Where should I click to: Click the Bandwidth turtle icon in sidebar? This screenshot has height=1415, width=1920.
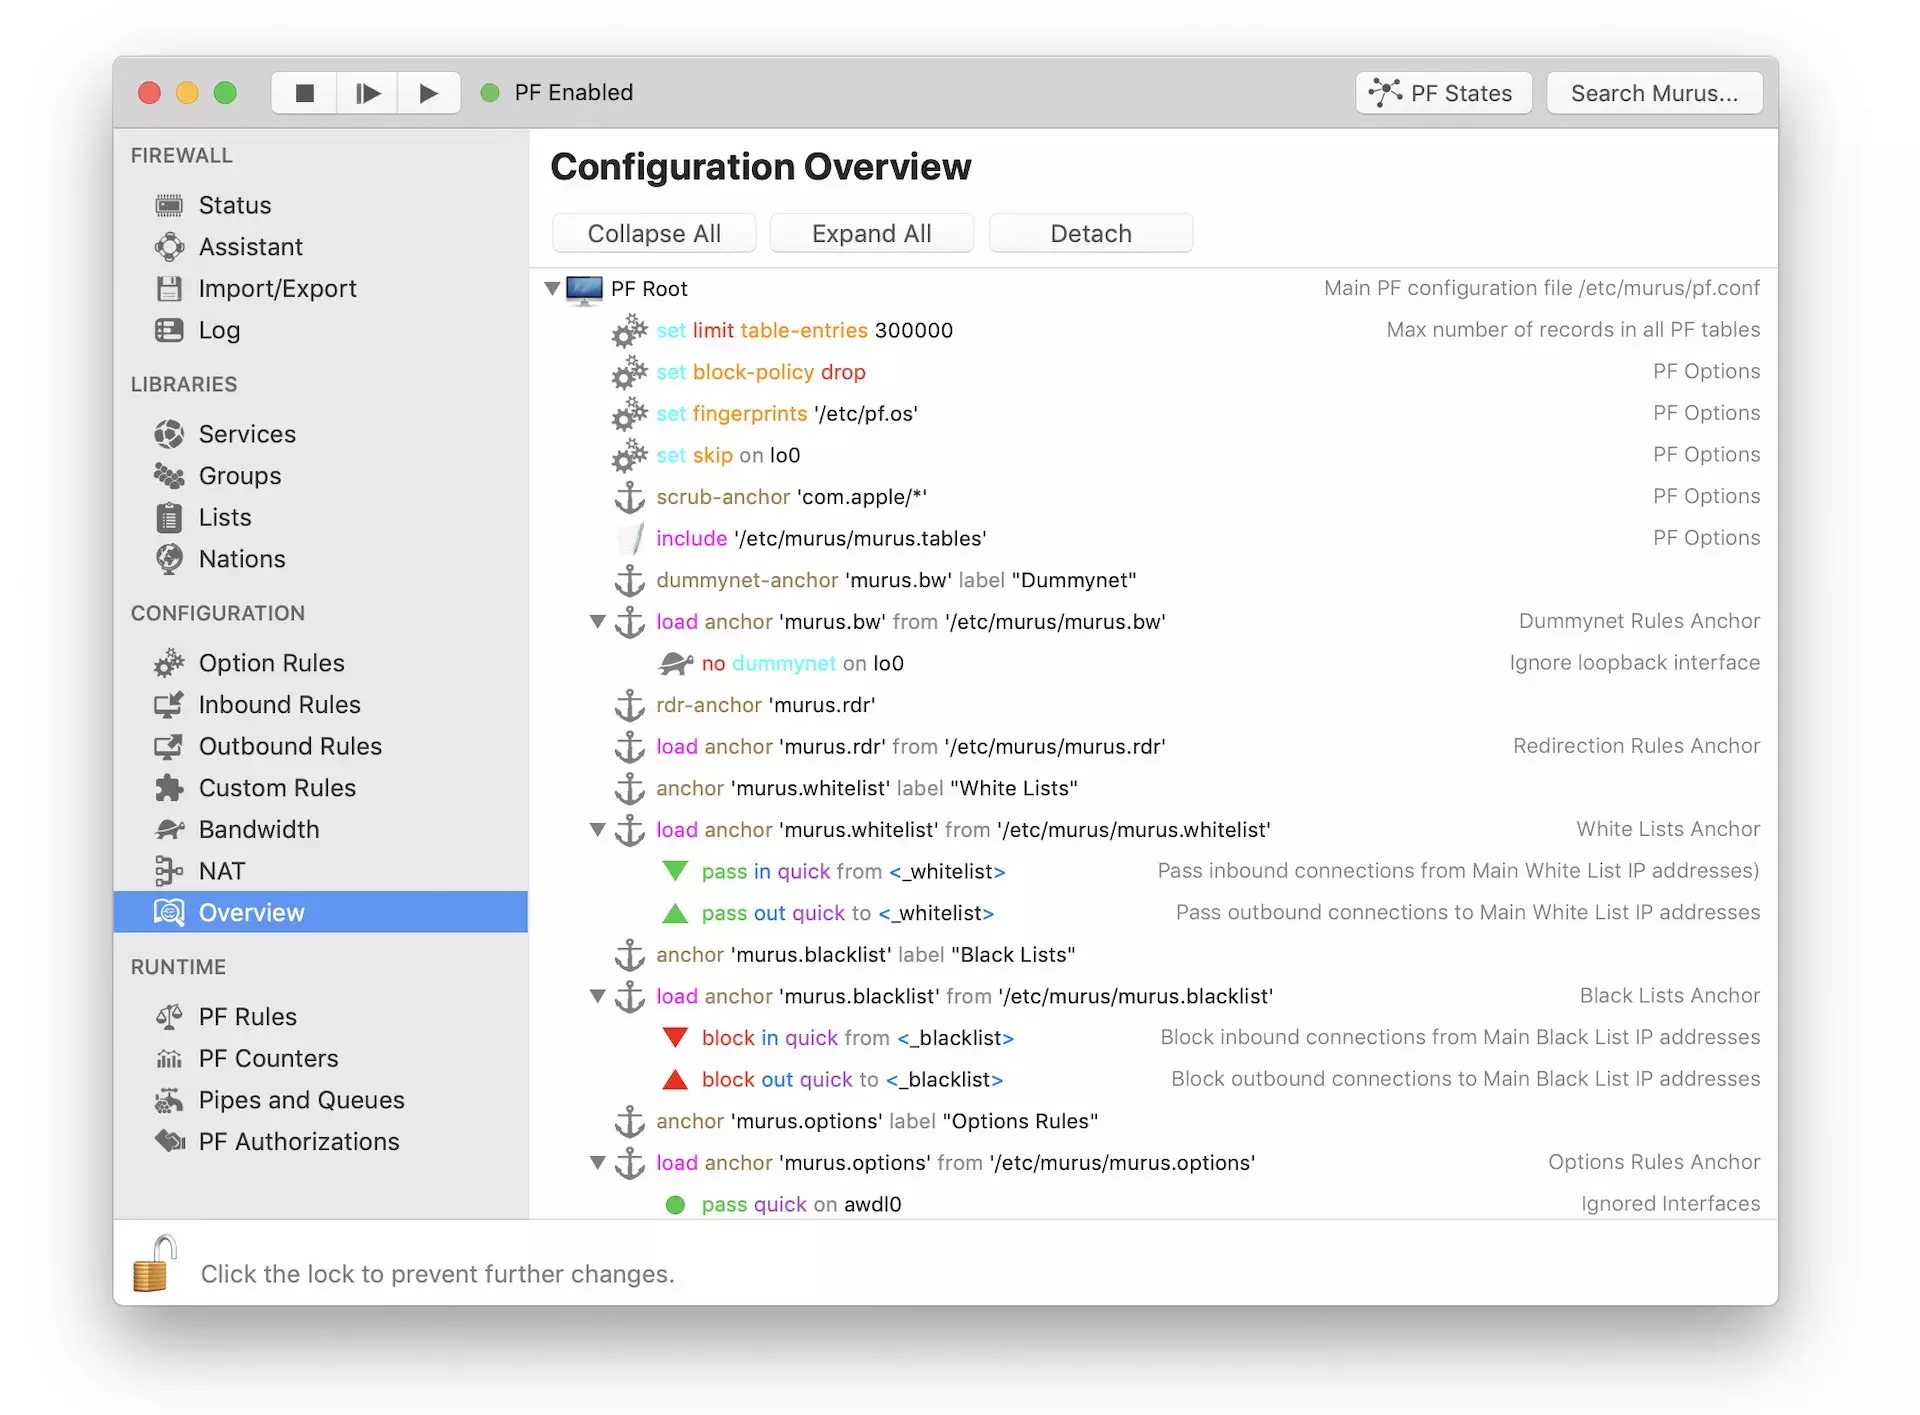(x=169, y=829)
